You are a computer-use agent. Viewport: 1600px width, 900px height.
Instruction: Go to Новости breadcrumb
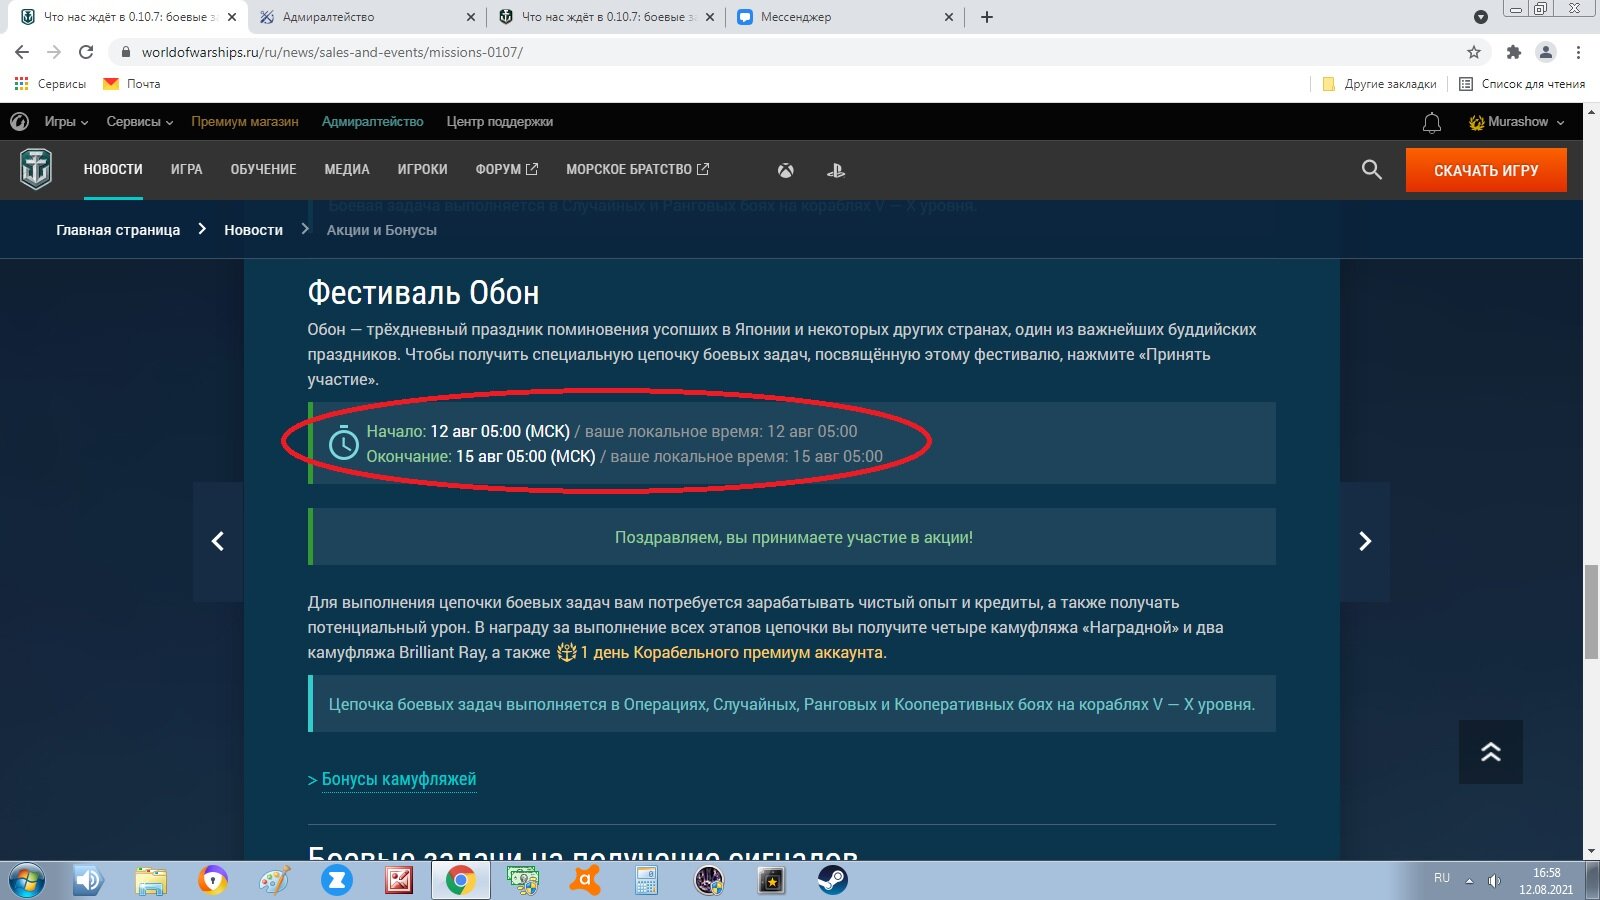[x=253, y=230]
